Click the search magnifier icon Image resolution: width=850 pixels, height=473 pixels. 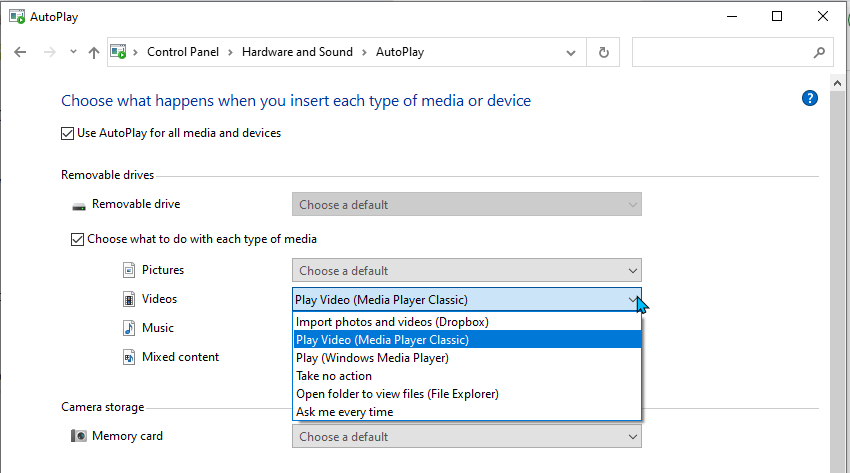click(818, 52)
